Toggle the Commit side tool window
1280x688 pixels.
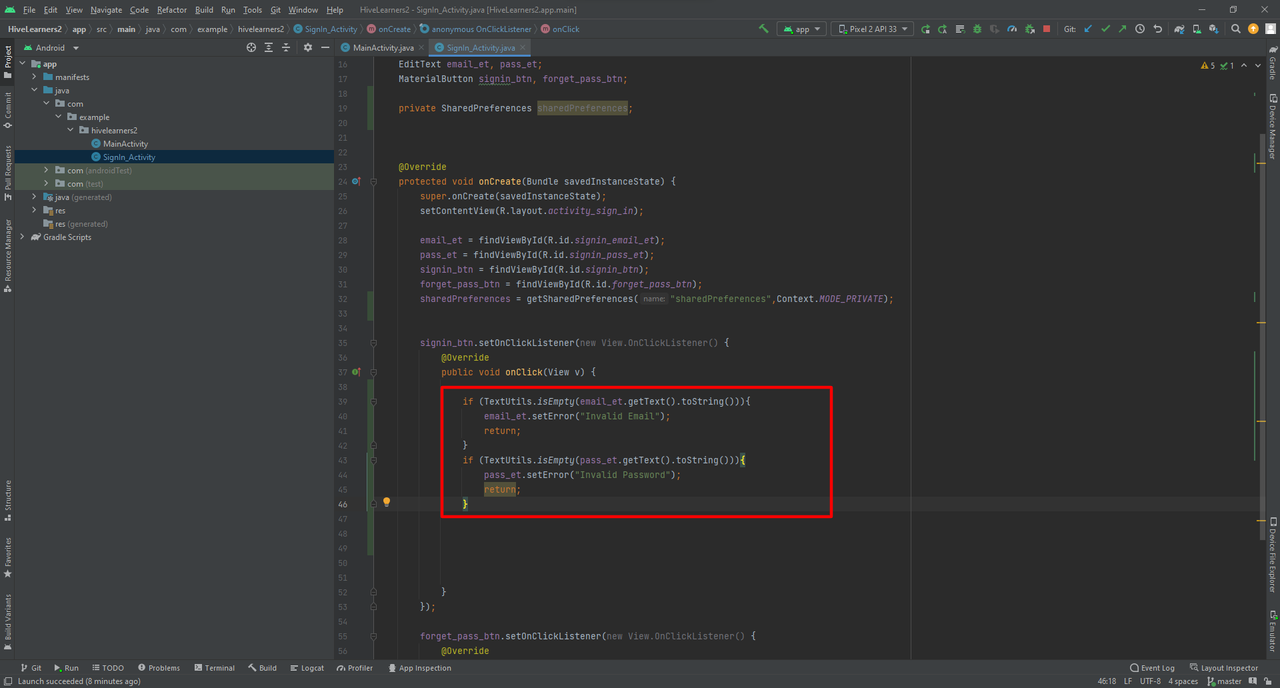pos(8,111)
